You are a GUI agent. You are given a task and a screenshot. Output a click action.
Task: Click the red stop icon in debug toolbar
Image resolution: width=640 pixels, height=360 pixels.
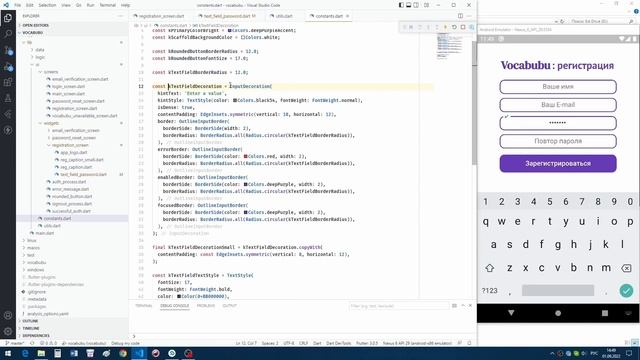(463, 27)
